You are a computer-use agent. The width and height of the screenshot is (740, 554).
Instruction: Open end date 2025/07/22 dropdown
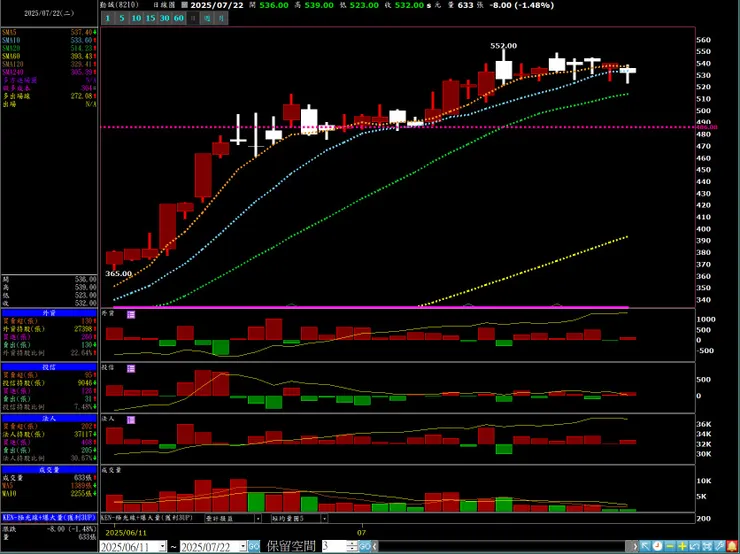point(243,547)
